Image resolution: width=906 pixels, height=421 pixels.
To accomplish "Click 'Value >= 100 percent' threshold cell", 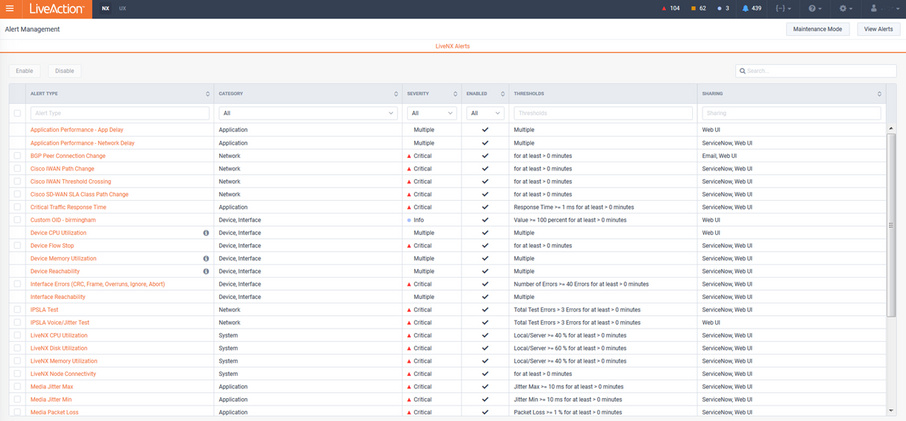I will 570,220.
